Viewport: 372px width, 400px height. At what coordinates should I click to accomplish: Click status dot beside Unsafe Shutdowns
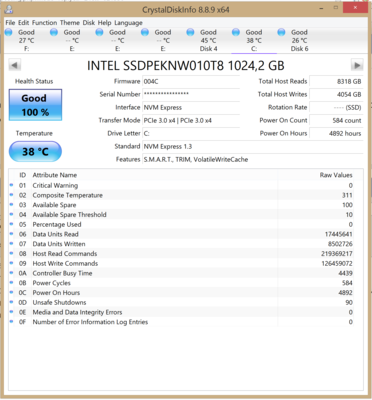[12, 302]
